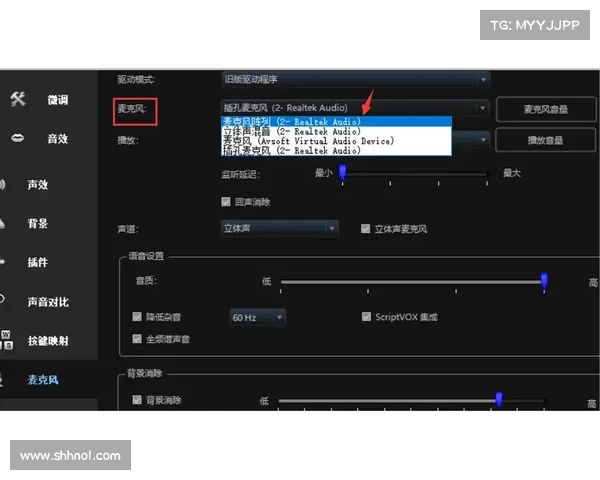Viewport: 600px width, 480px height.
Task: Select 插孔麦克风 (2- Realtek Audio) list option
Action: (336, 150)
